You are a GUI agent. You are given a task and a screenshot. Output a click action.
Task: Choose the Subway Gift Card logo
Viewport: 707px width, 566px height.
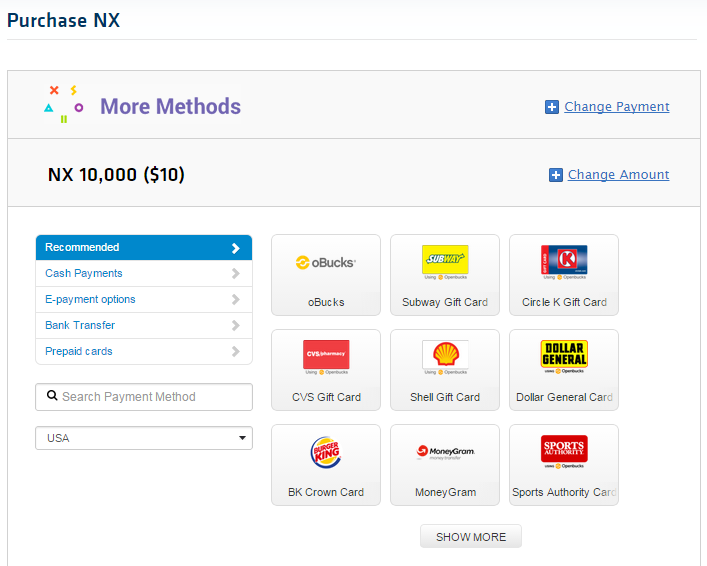(445, 260)
